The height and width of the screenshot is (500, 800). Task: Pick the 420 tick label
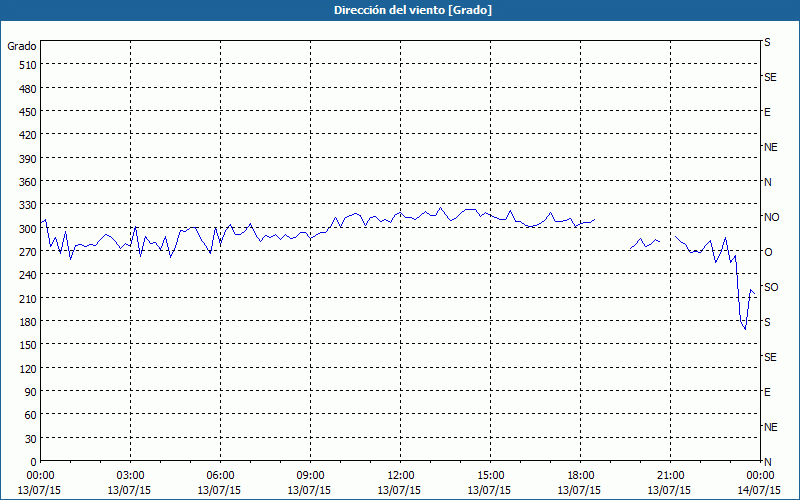[28, 135]
